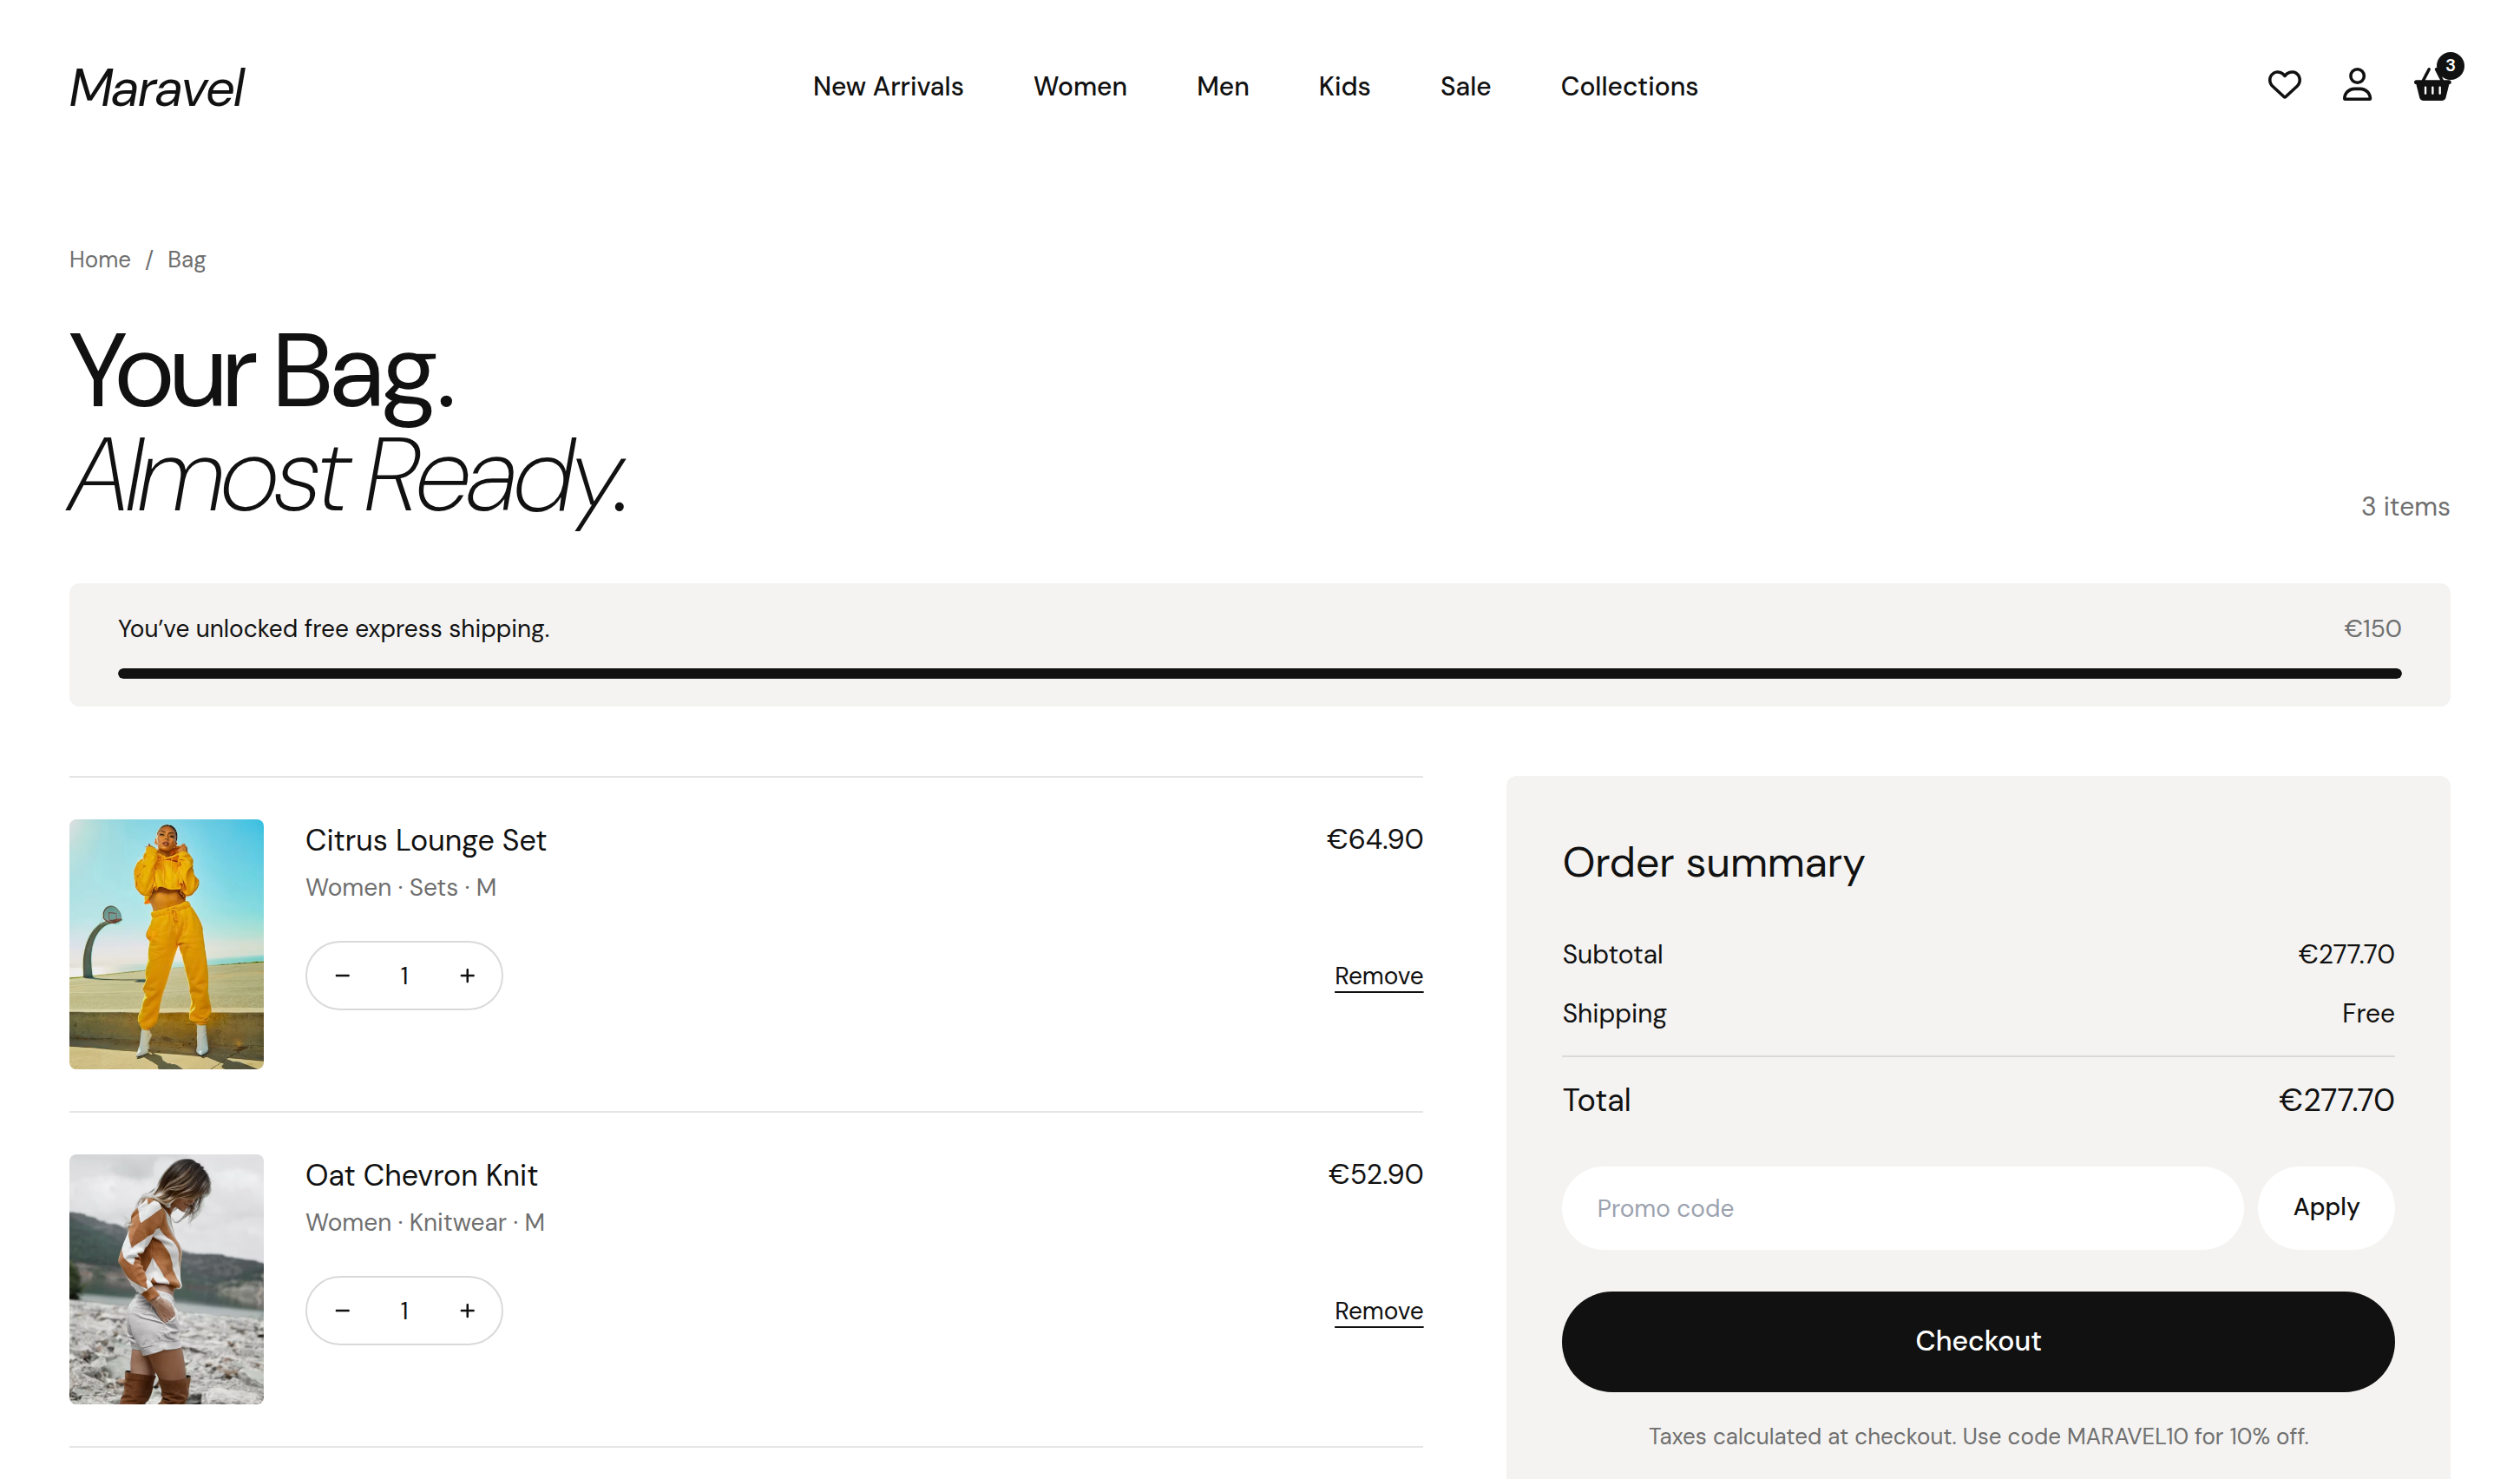This screenshot has height=1479, width=2520.
Task: Focus the Promo code field
Action: tap(1902, 1208)
